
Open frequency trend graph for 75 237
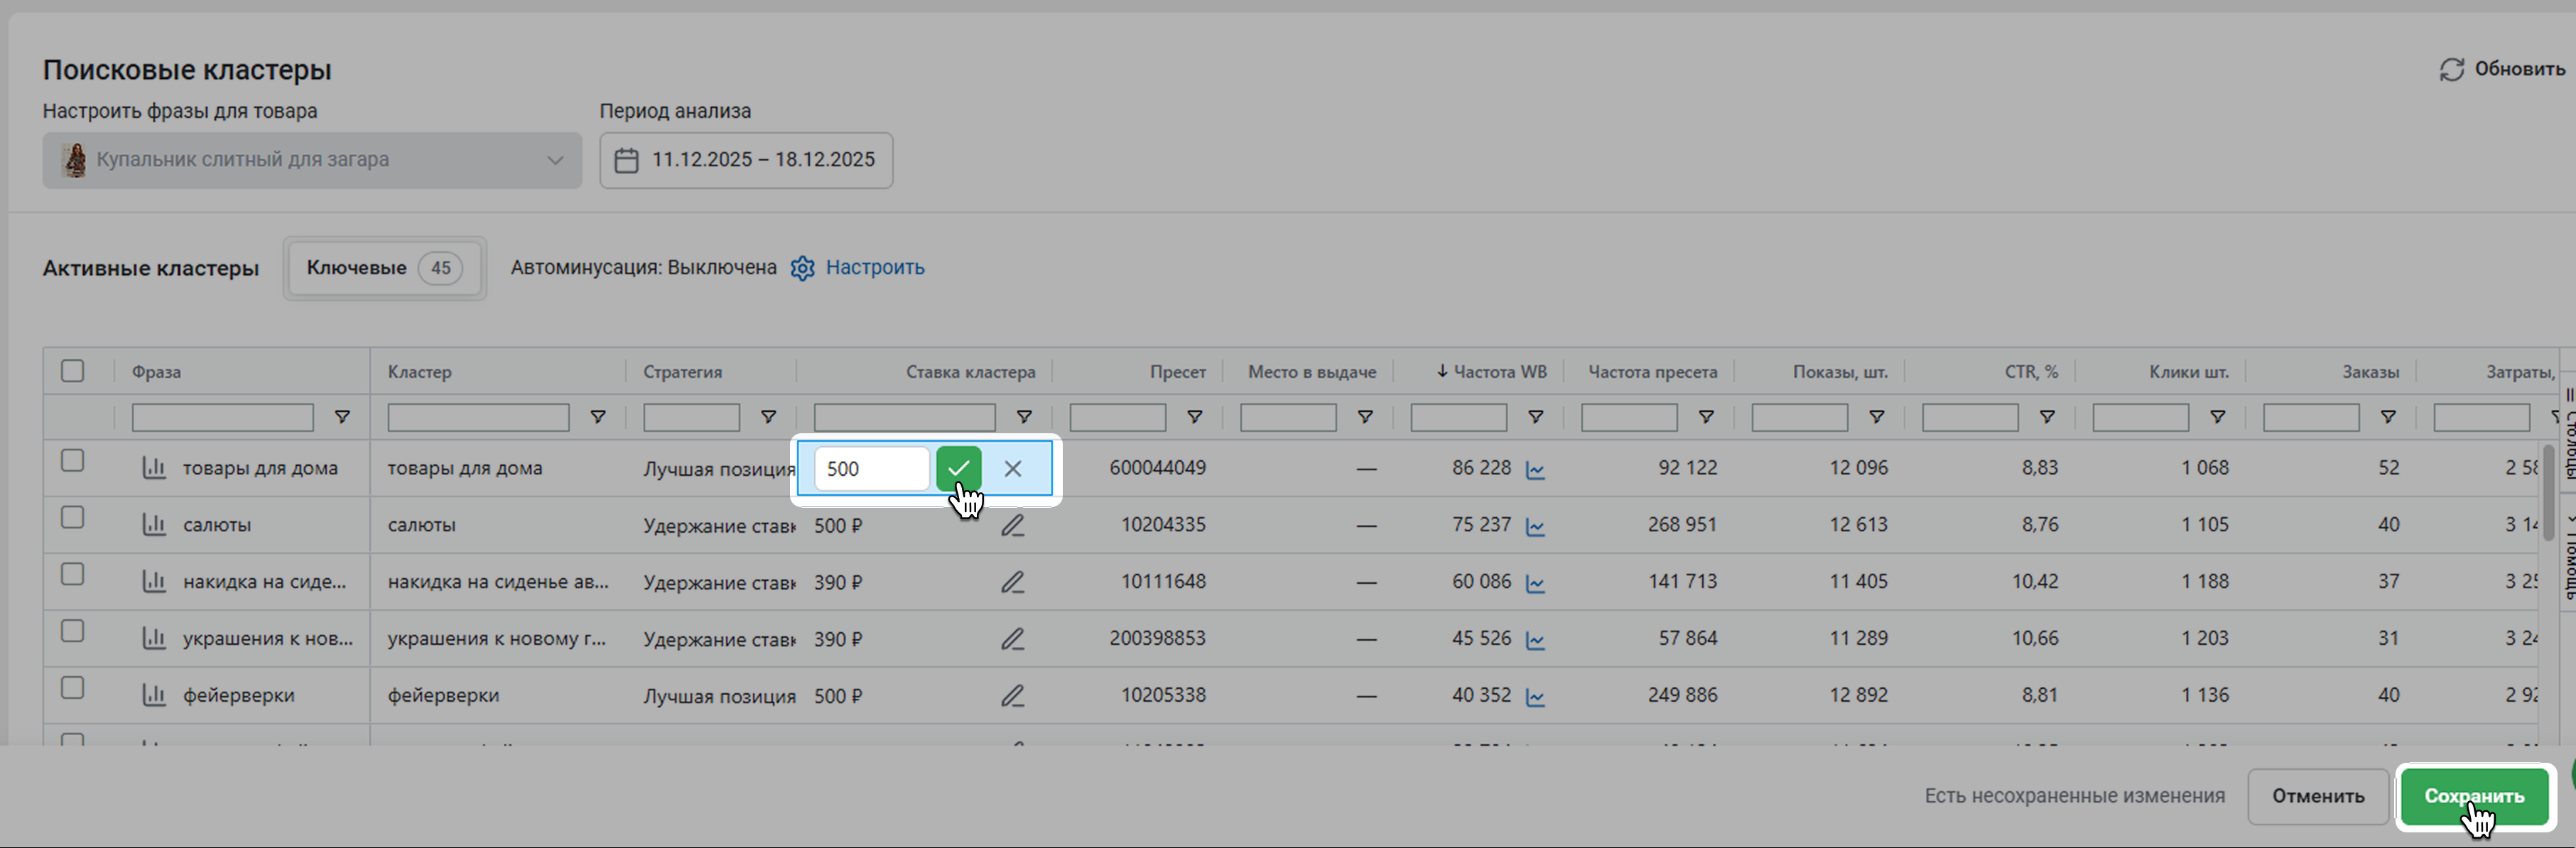coord(1535,526)
